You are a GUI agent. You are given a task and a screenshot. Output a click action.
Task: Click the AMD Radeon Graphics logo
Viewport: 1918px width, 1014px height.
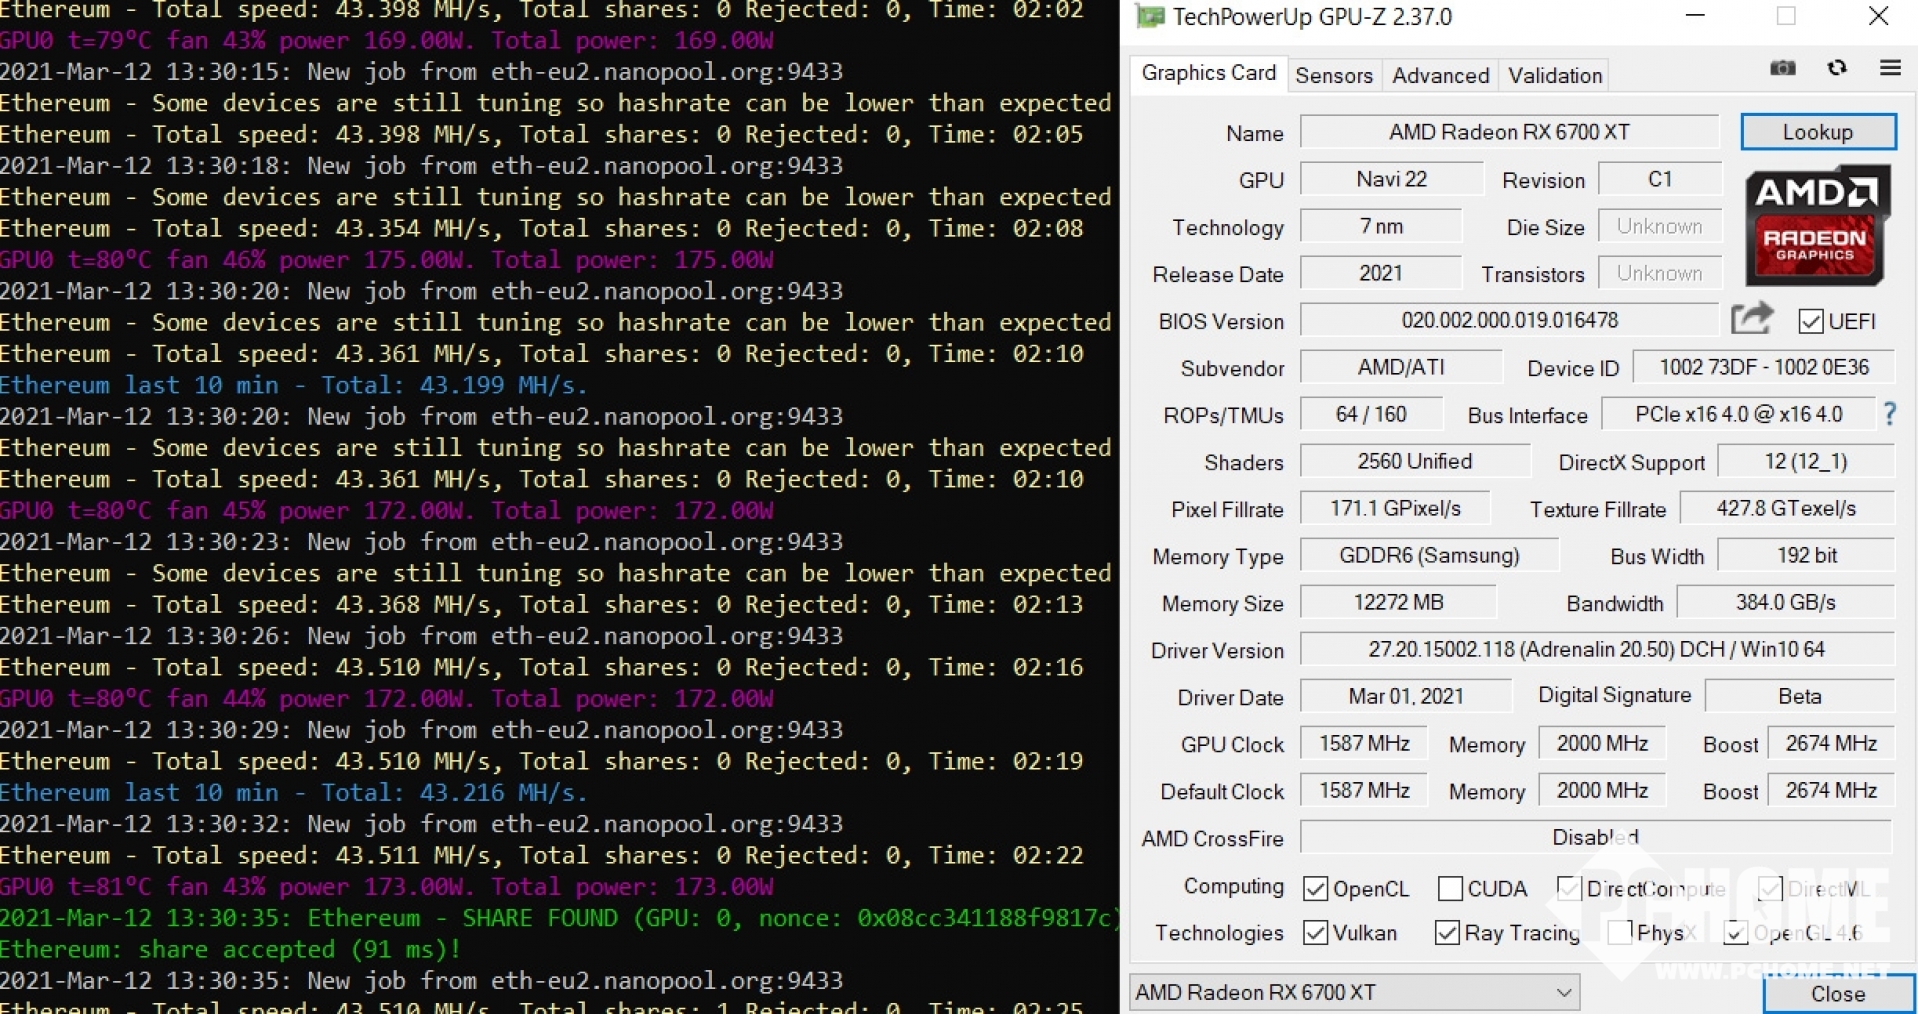pyautogui.click(x=1817, y=227)
